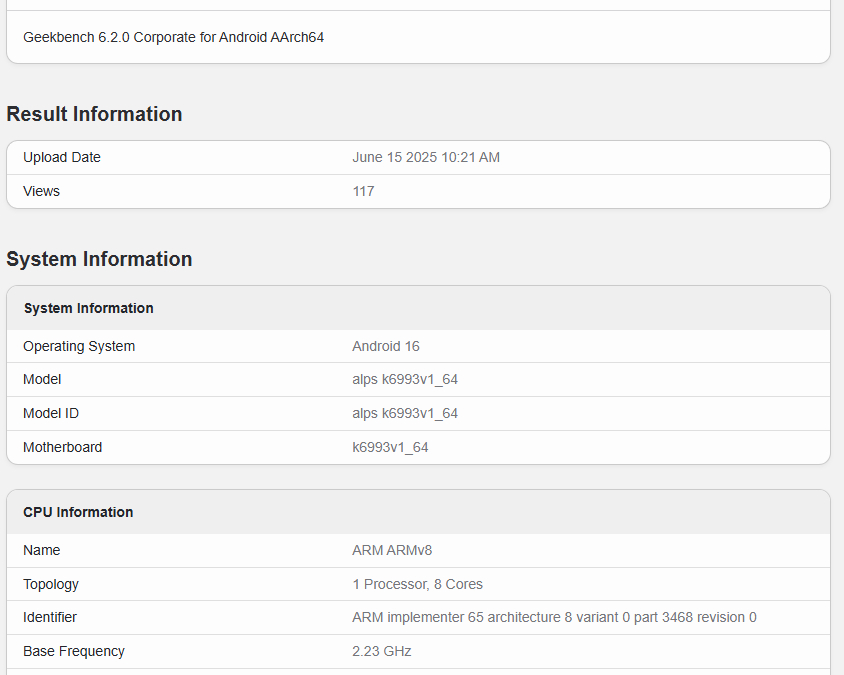Click the June 15 2025 upload timestamp
844x675 pixels.
click(426, 157)
